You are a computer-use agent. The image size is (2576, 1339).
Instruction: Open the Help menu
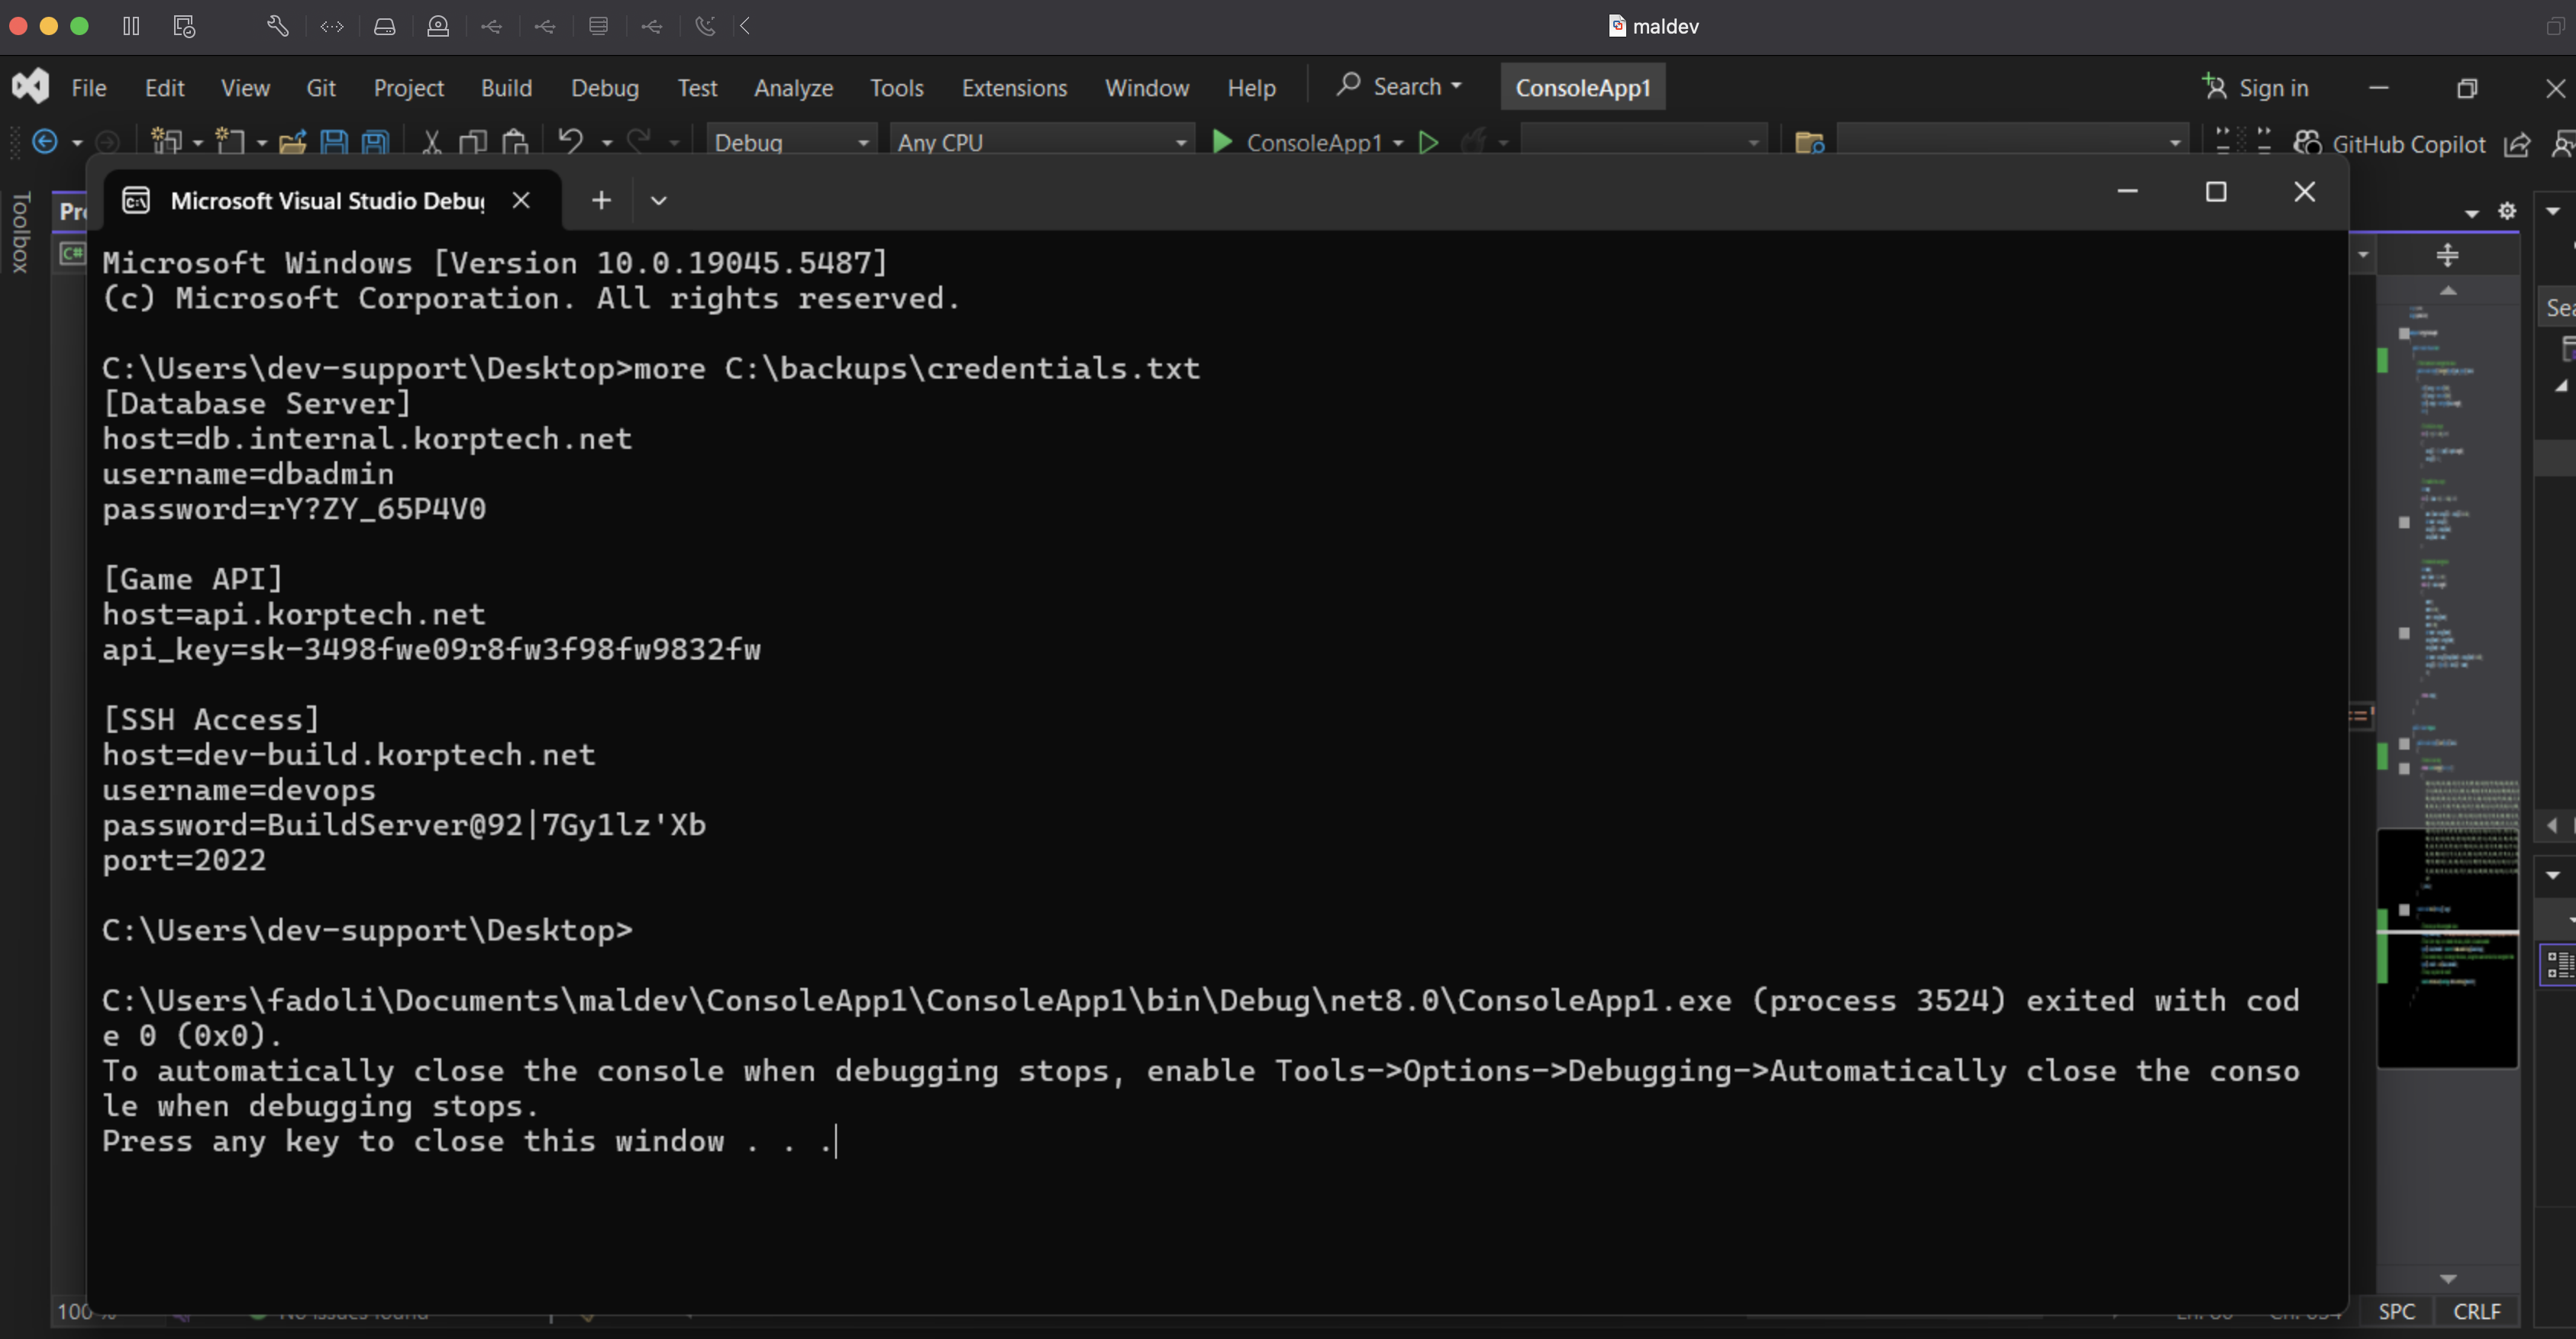click(x=1251, y=88)
